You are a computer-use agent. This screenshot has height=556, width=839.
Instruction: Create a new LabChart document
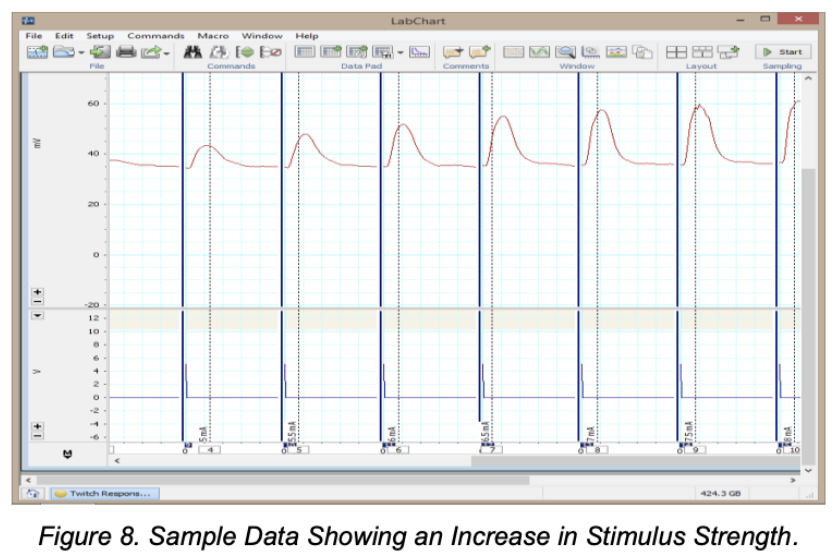(x=37, y=52)
